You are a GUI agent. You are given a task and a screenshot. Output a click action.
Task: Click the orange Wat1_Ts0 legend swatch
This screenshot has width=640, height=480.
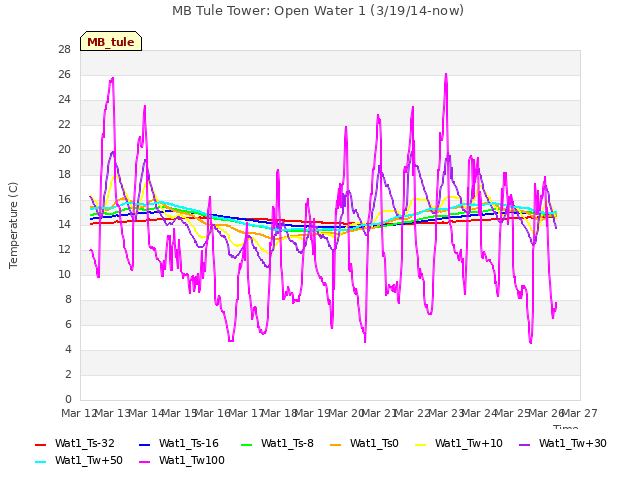(336, 444)
